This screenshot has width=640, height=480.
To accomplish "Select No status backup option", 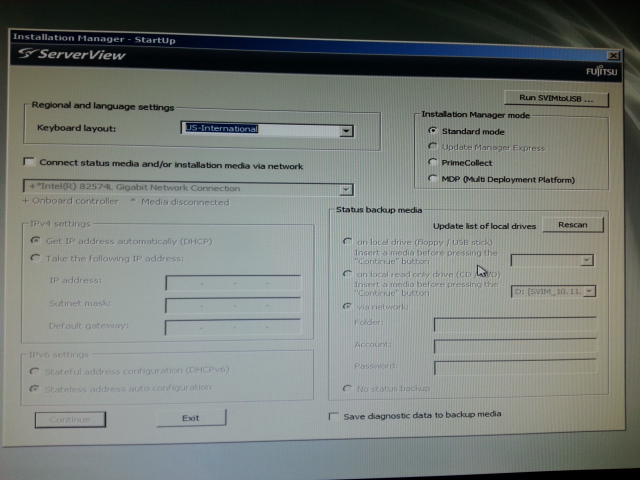I will [x=347, y=388].
